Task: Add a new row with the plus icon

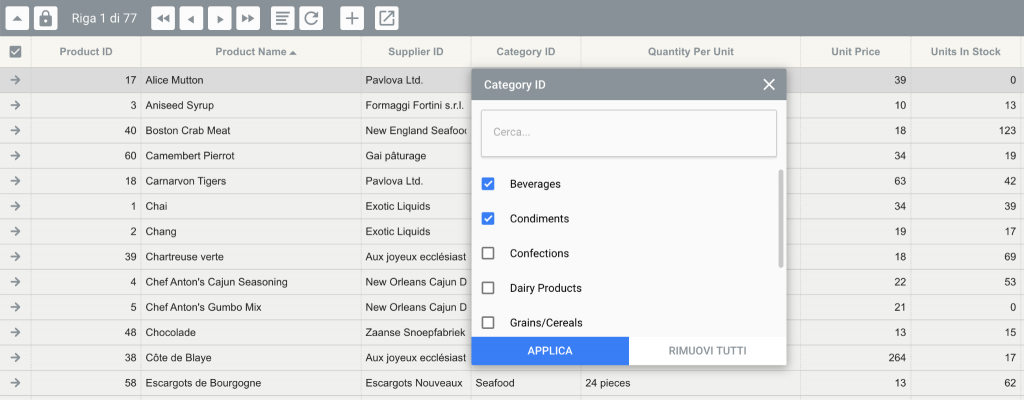Action: [352, 18]
